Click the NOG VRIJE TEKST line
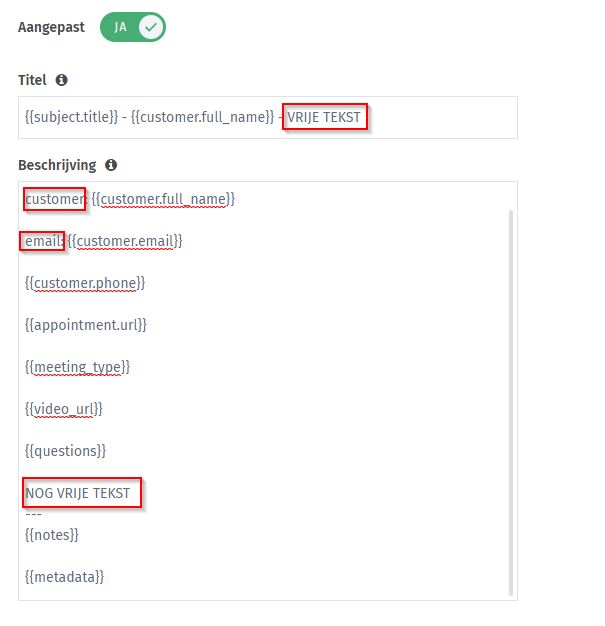 [x=77, y=493]
